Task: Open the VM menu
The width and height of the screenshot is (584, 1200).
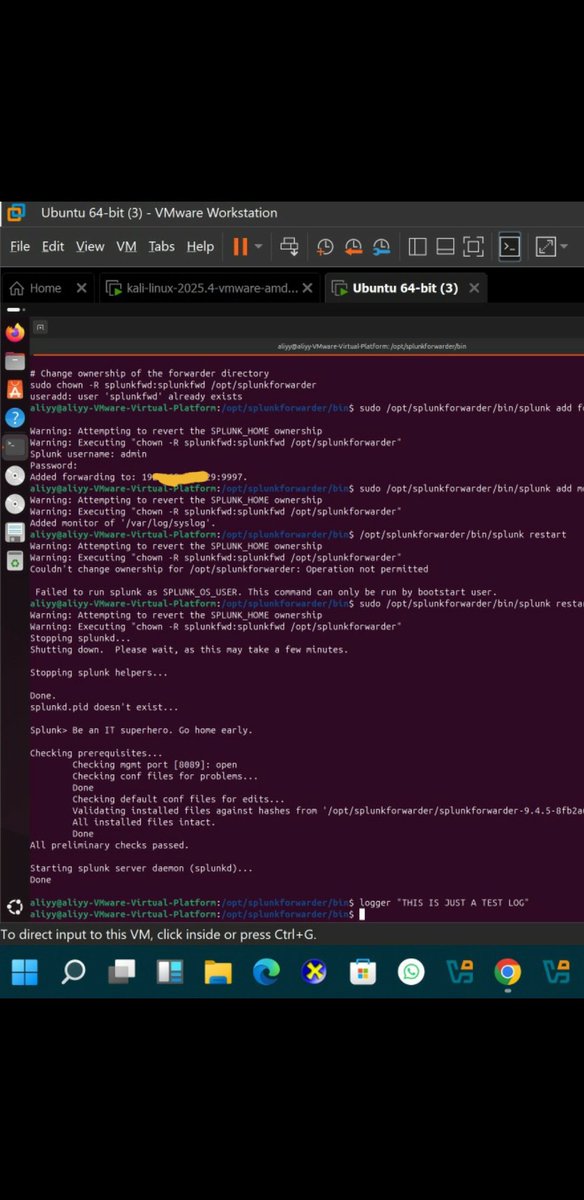Action: tap(126, 246)
